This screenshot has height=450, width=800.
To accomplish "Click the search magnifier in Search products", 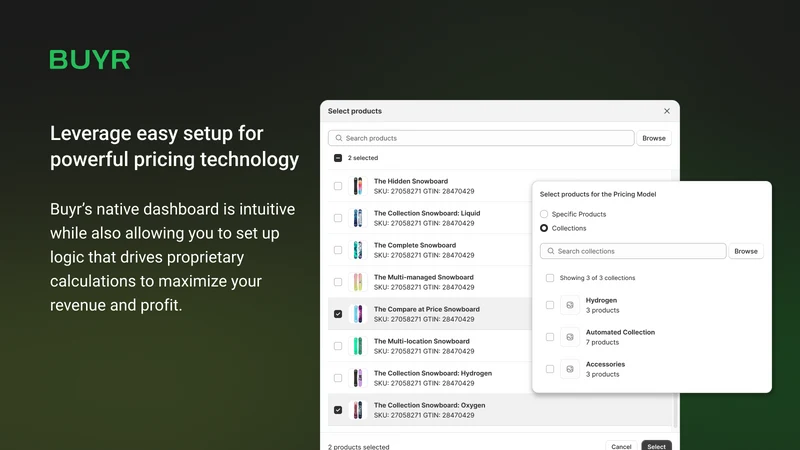I will [x=339, y=138].
